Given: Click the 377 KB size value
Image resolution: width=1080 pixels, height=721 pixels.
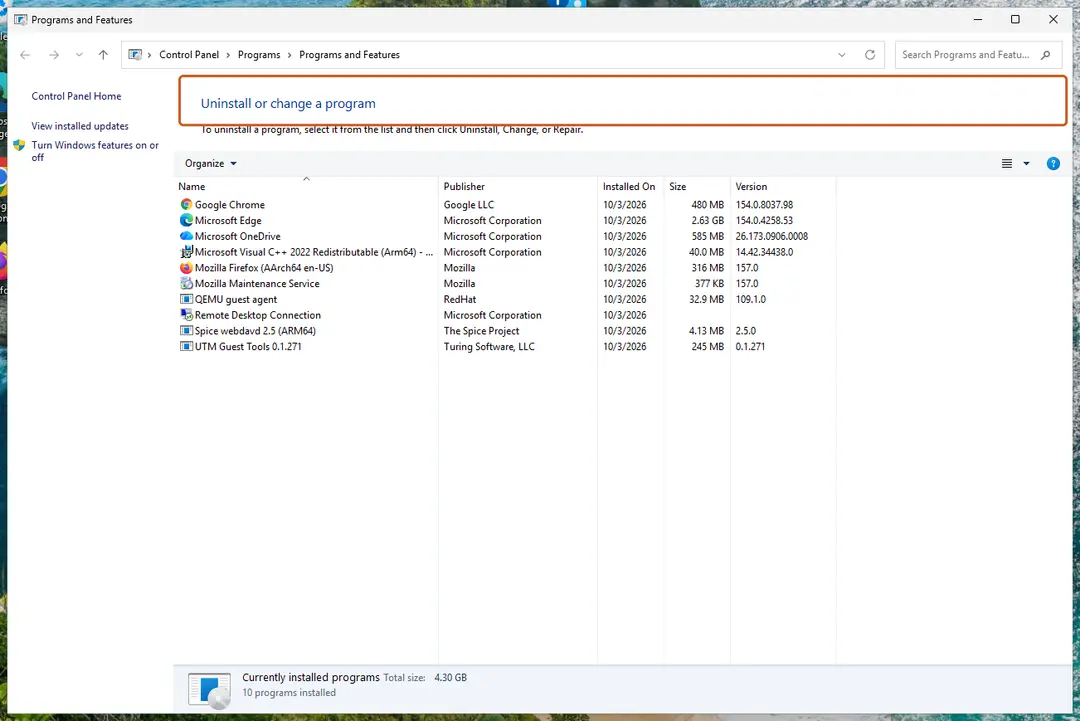Looking at the screenshot, I should [x=709, y=284].
